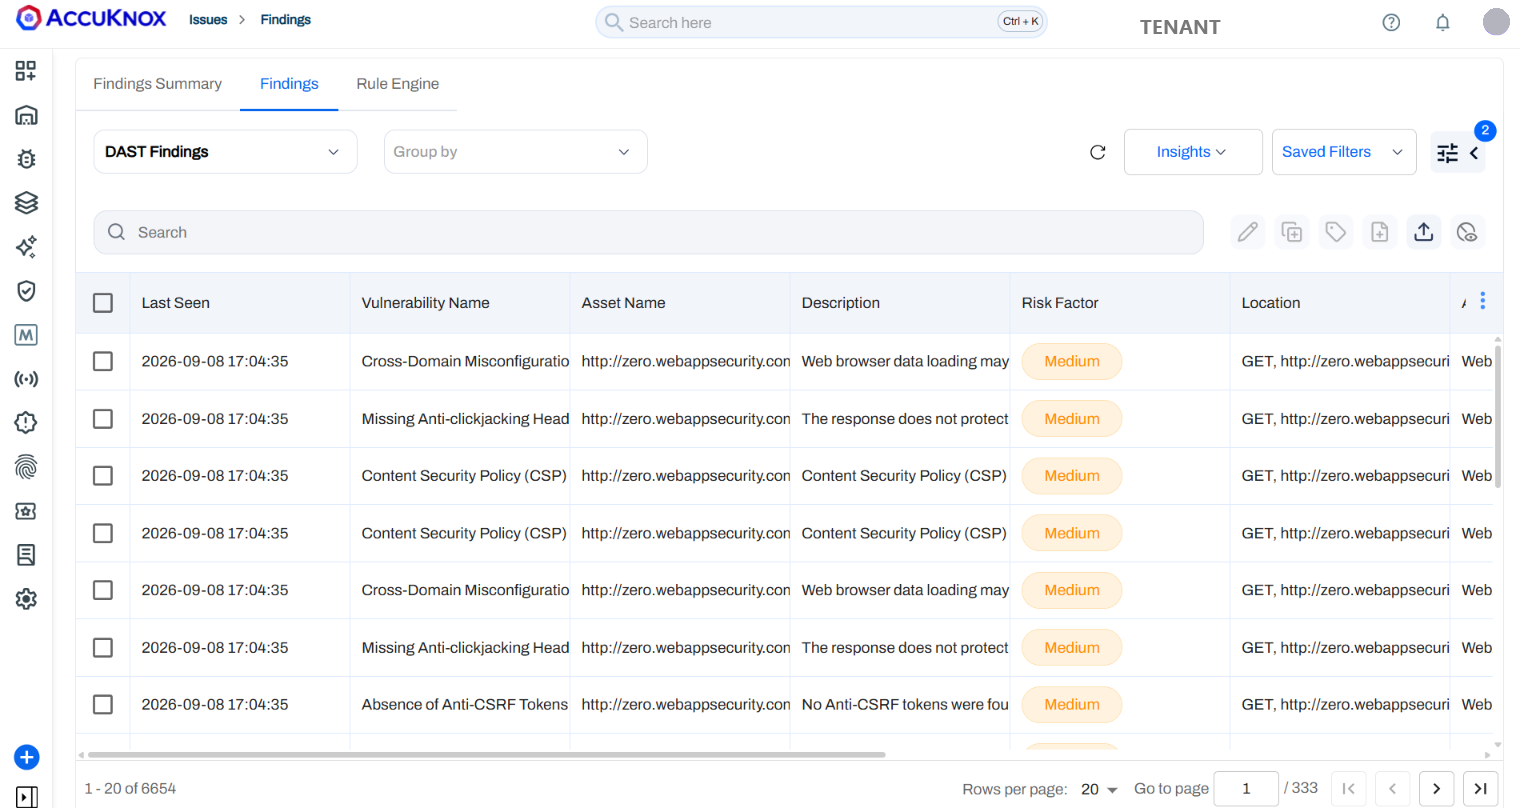Open the Group by dropdown
Screen dimensions: 1520x808
(516, 152)
